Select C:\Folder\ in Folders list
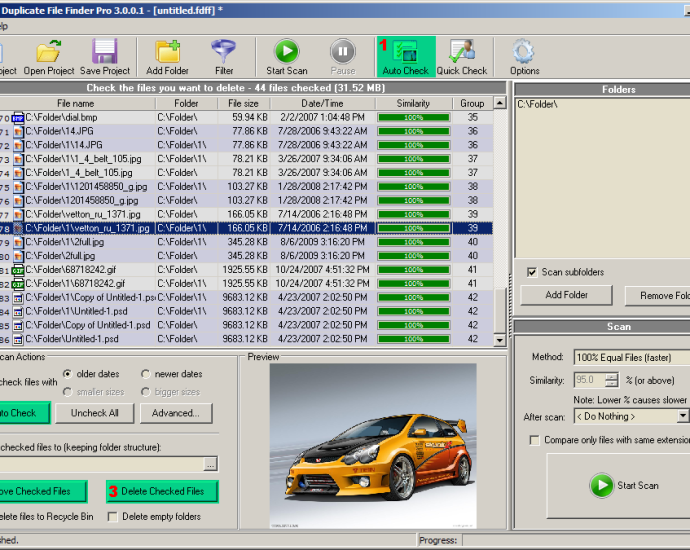690x550 pixels. click(x=537, y=104)
